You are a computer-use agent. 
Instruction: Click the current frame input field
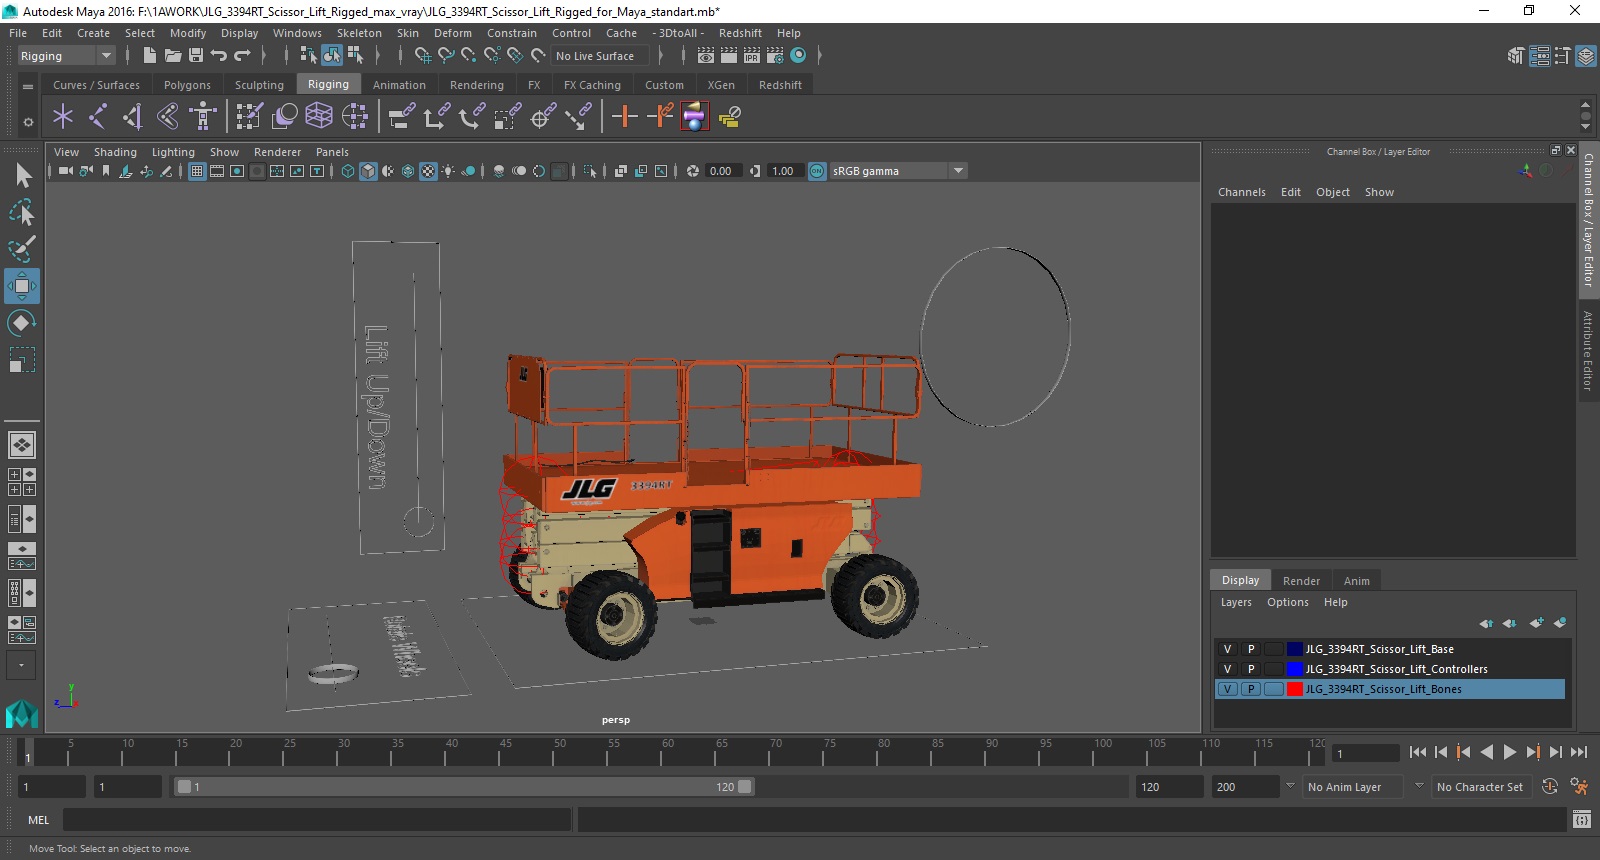pyautogui.click(x=1366, y=754)
